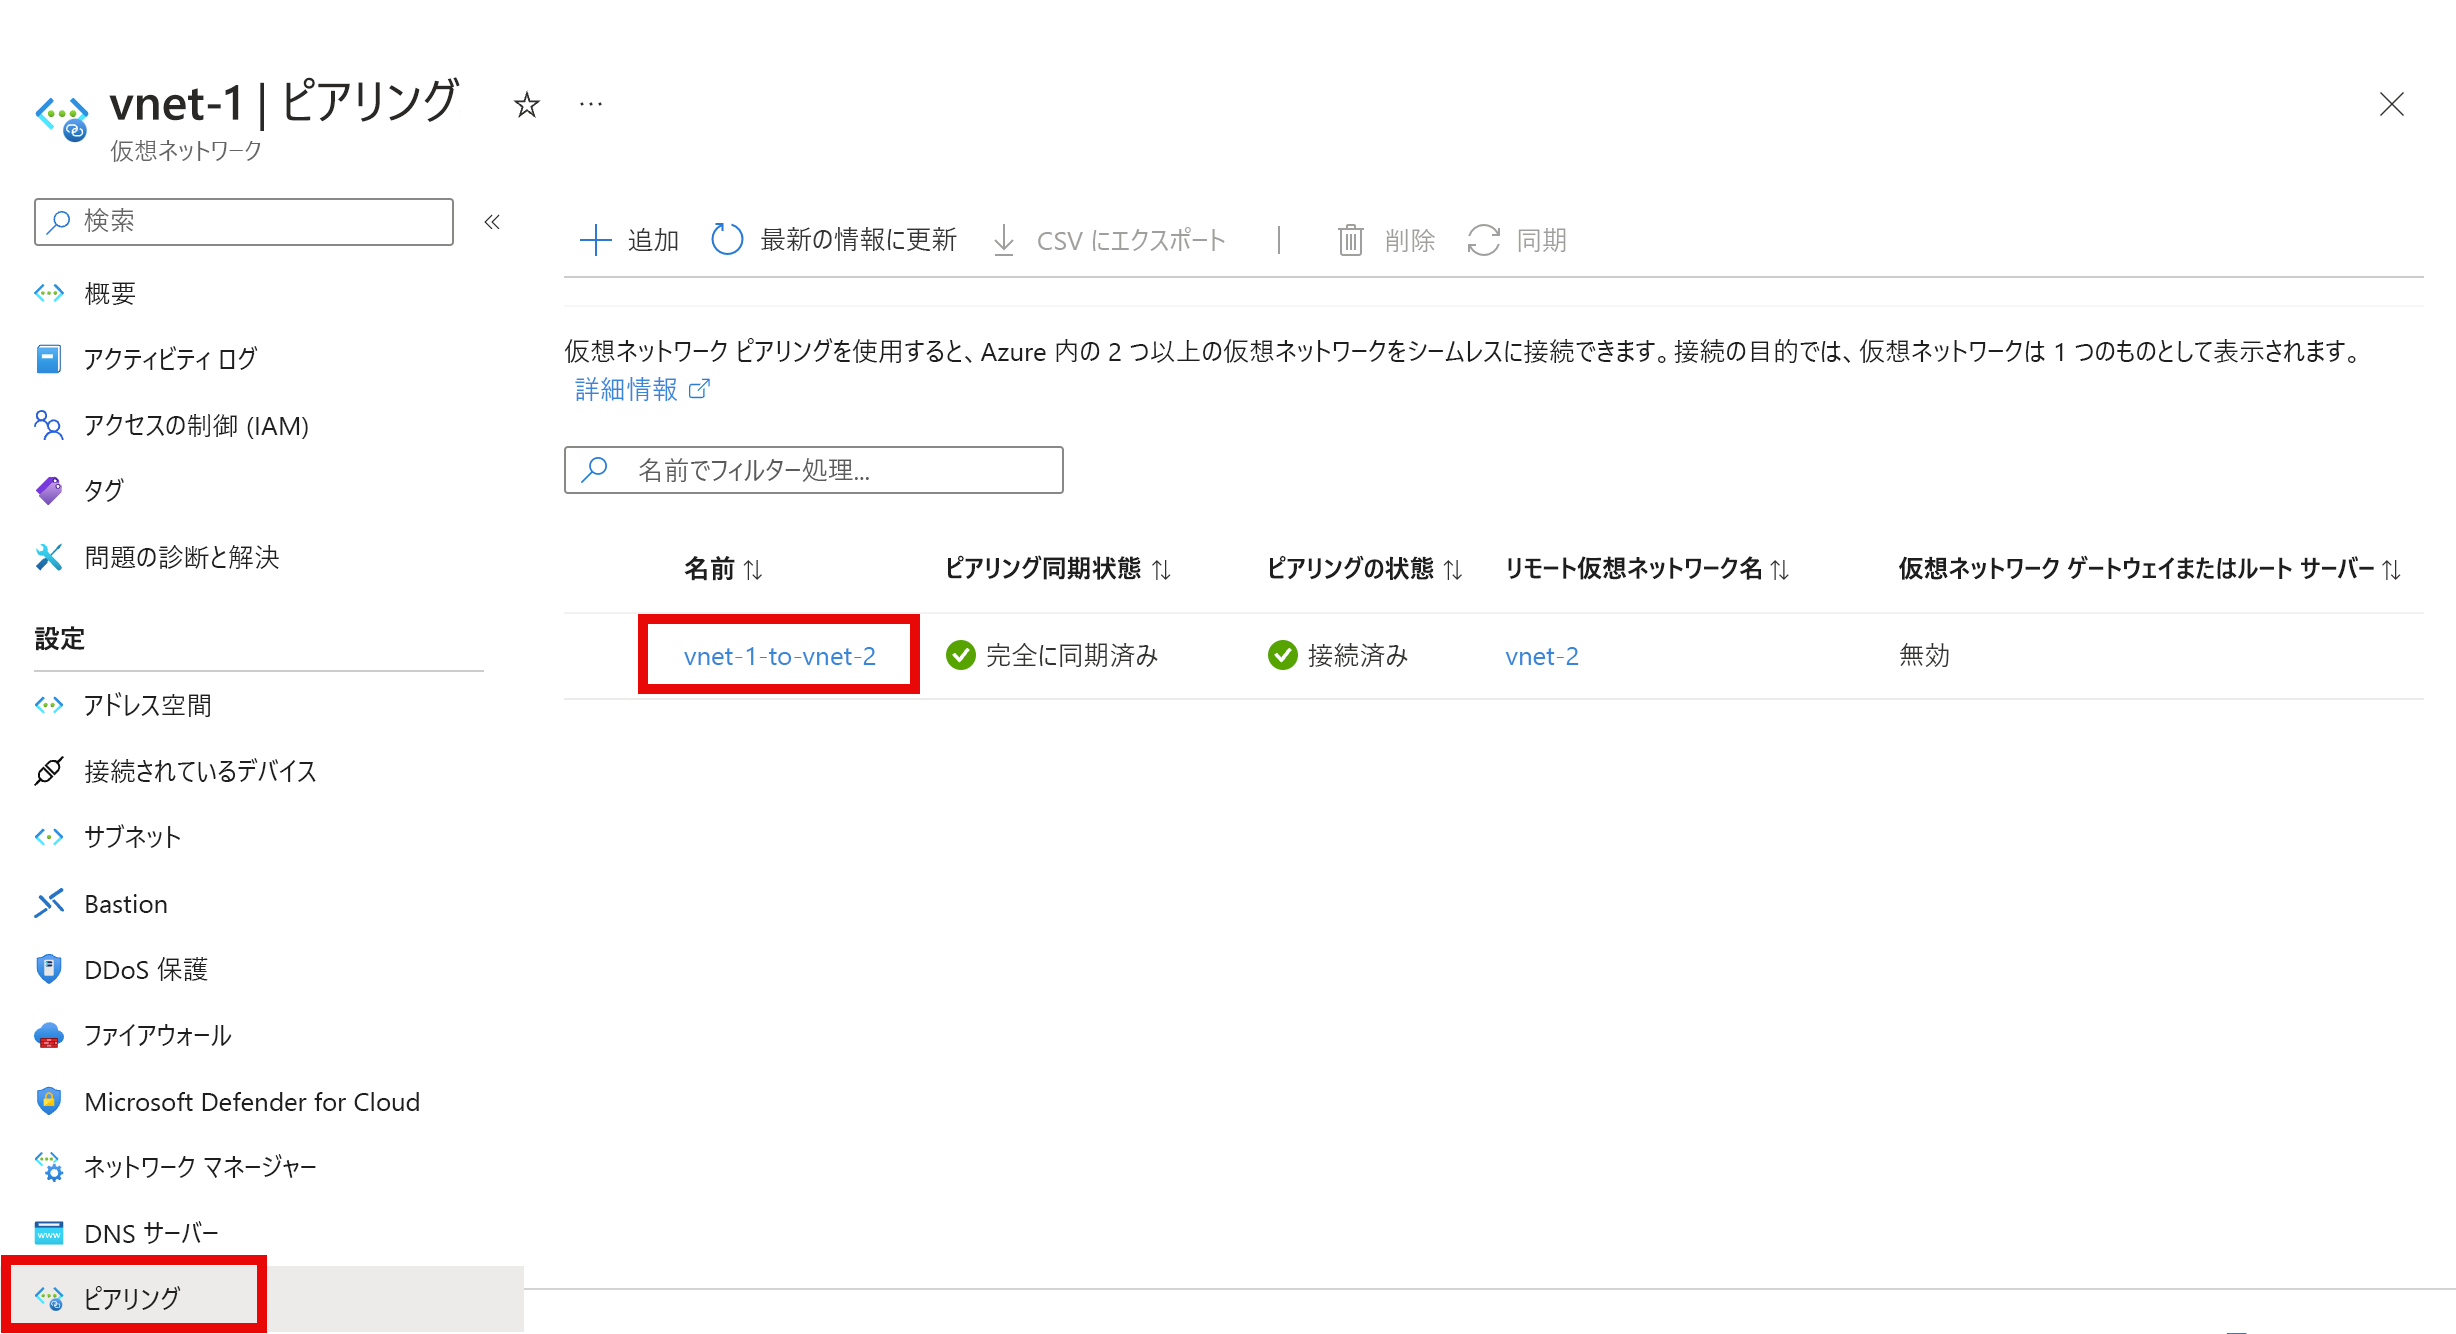This screenshot has width=2456, height=1334.
Task: Open Microsoft Defender for Cloud item
Action: 252,1101
